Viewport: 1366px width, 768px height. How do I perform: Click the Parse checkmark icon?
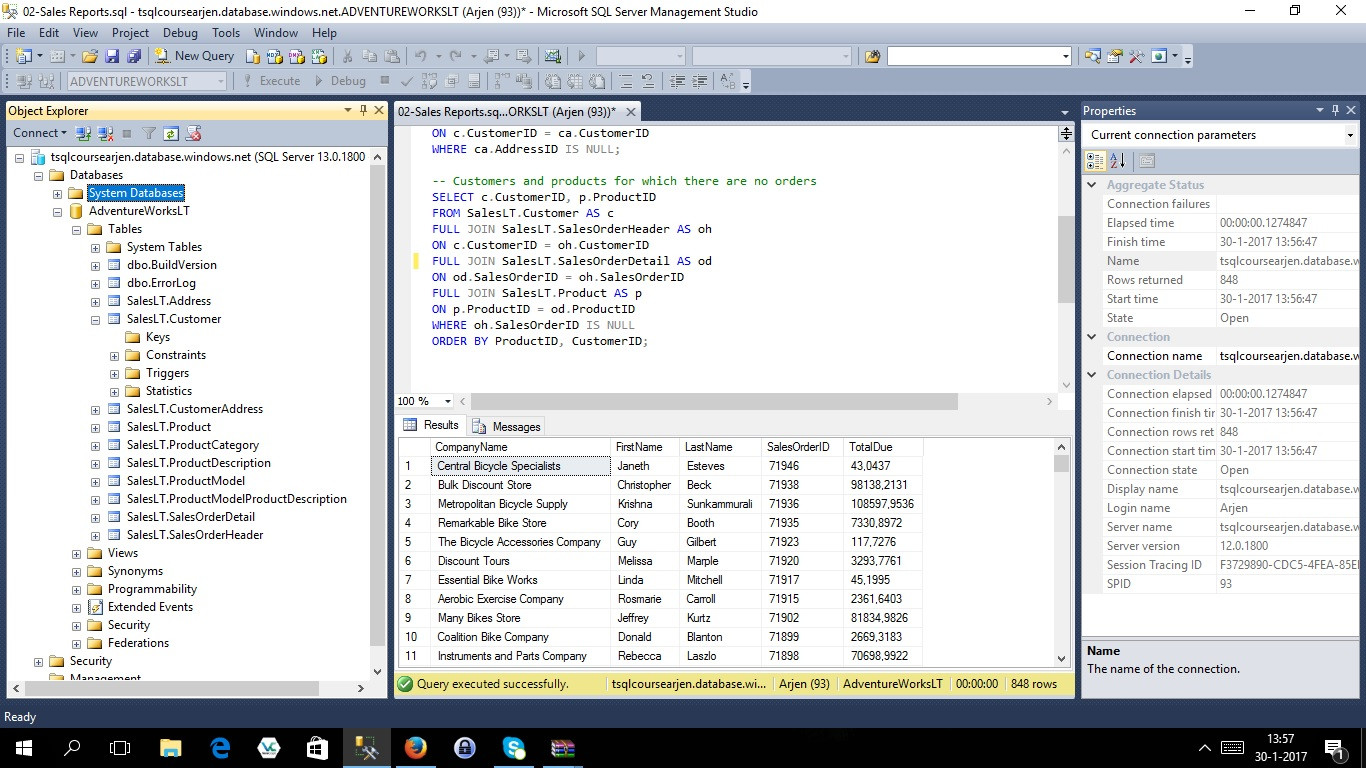coord(407,81)
